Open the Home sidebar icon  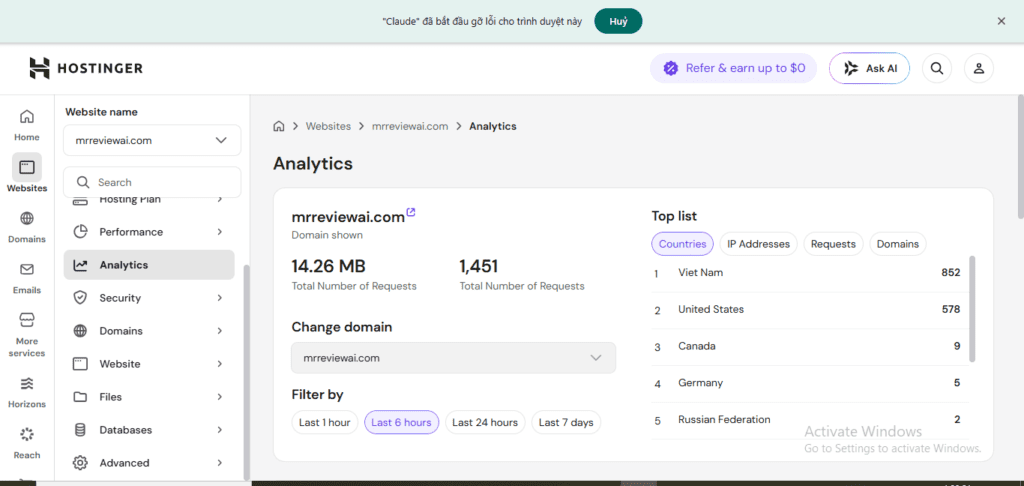(x=27, y=118)
